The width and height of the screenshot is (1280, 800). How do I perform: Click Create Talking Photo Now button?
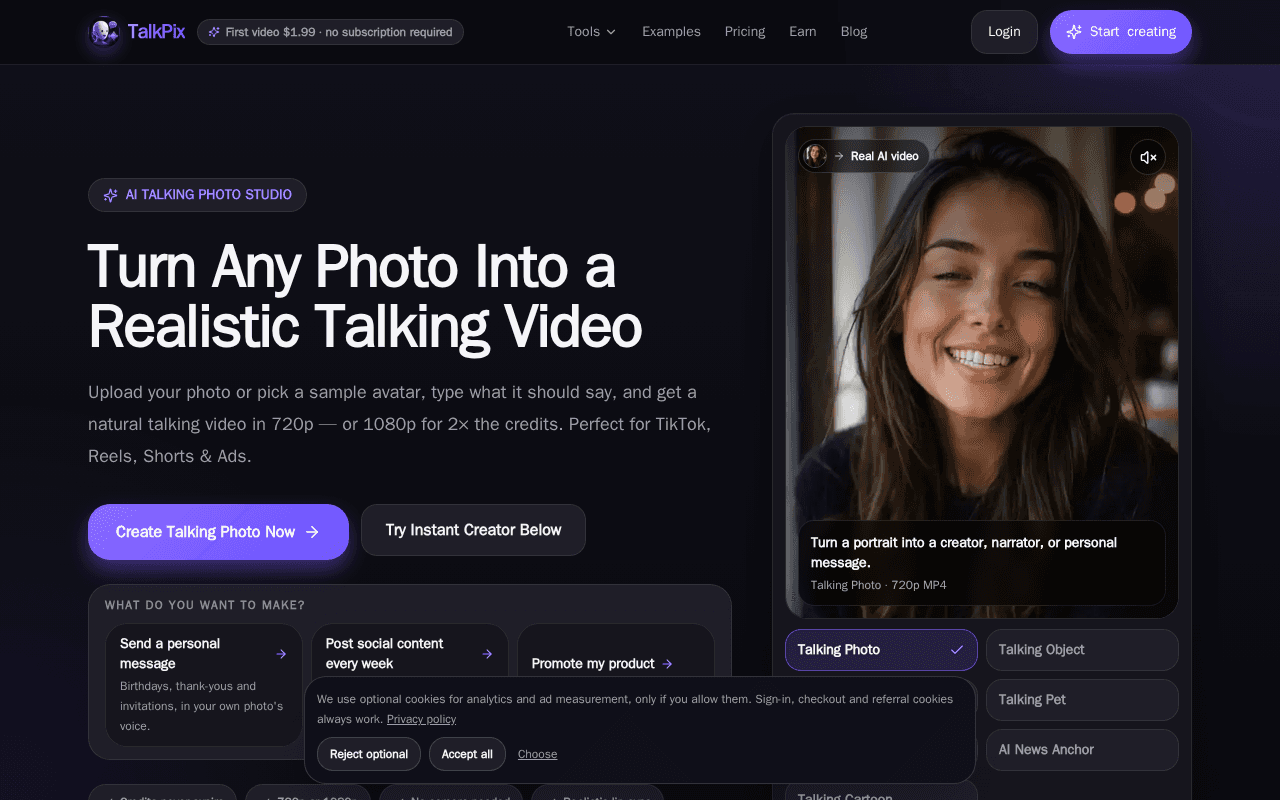click(218, 532)
